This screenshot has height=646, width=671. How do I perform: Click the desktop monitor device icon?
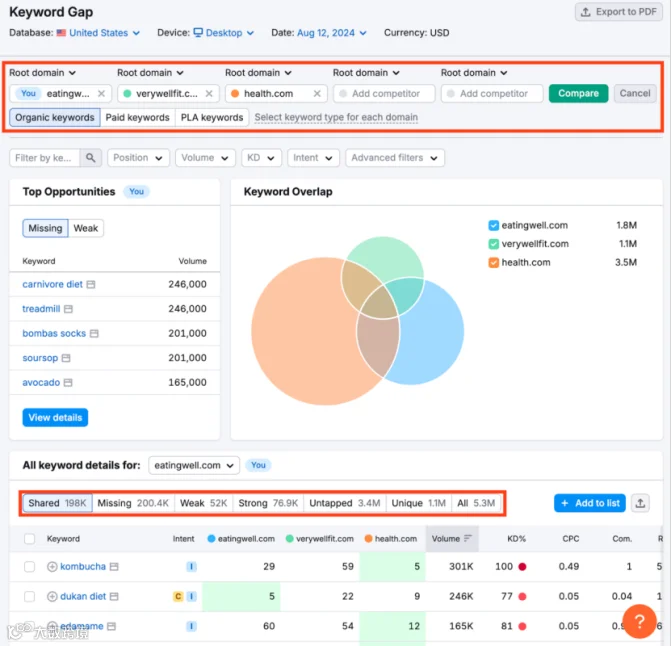(x=198, y=33)
